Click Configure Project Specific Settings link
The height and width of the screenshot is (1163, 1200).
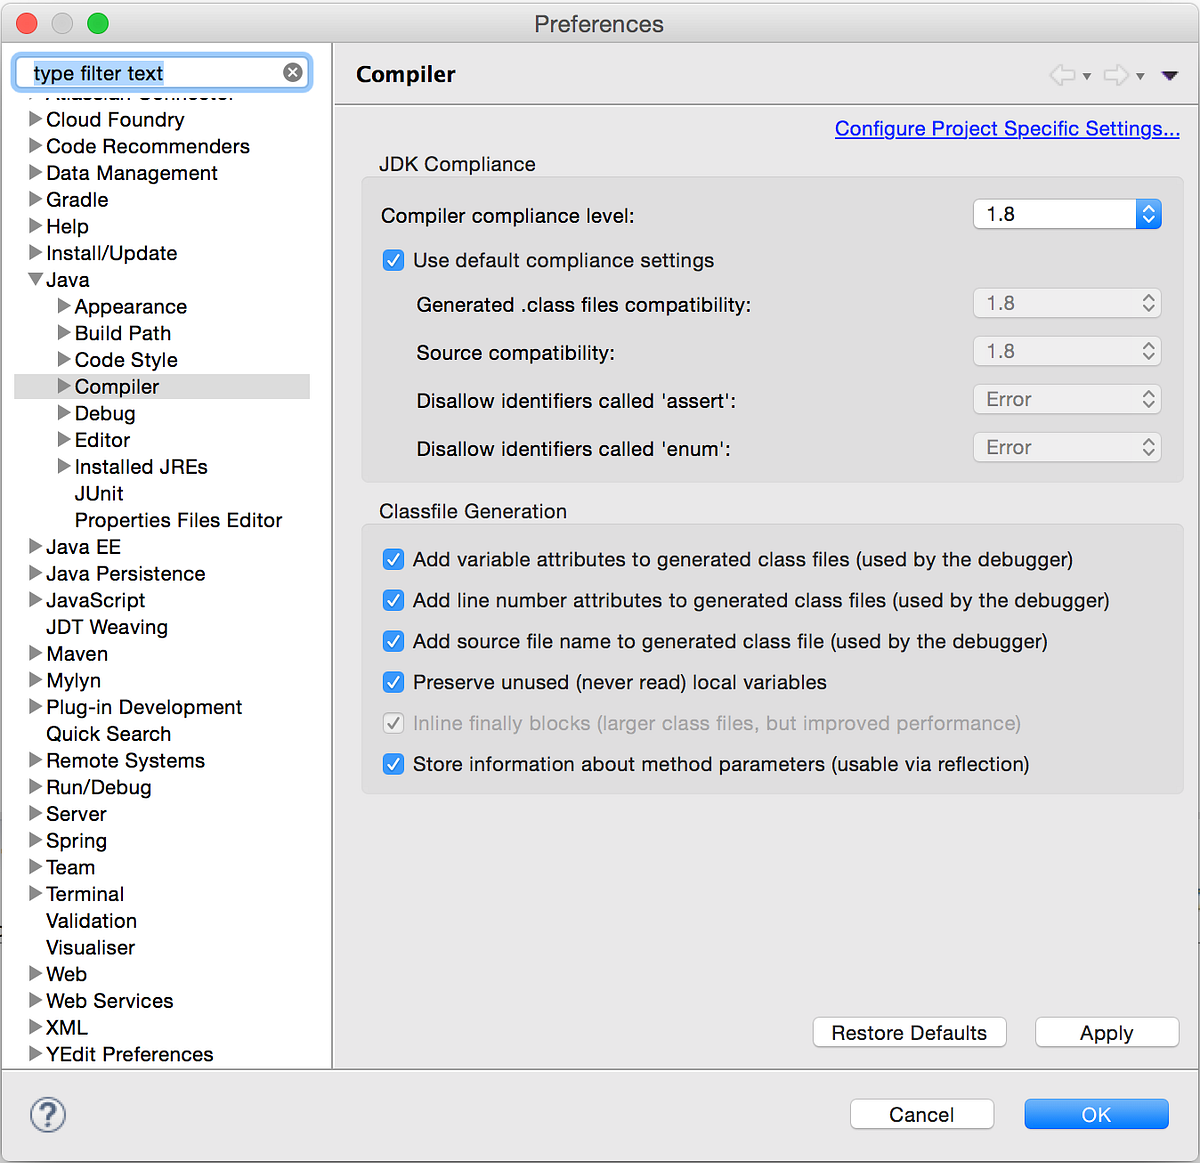(x=1007, y=128)
